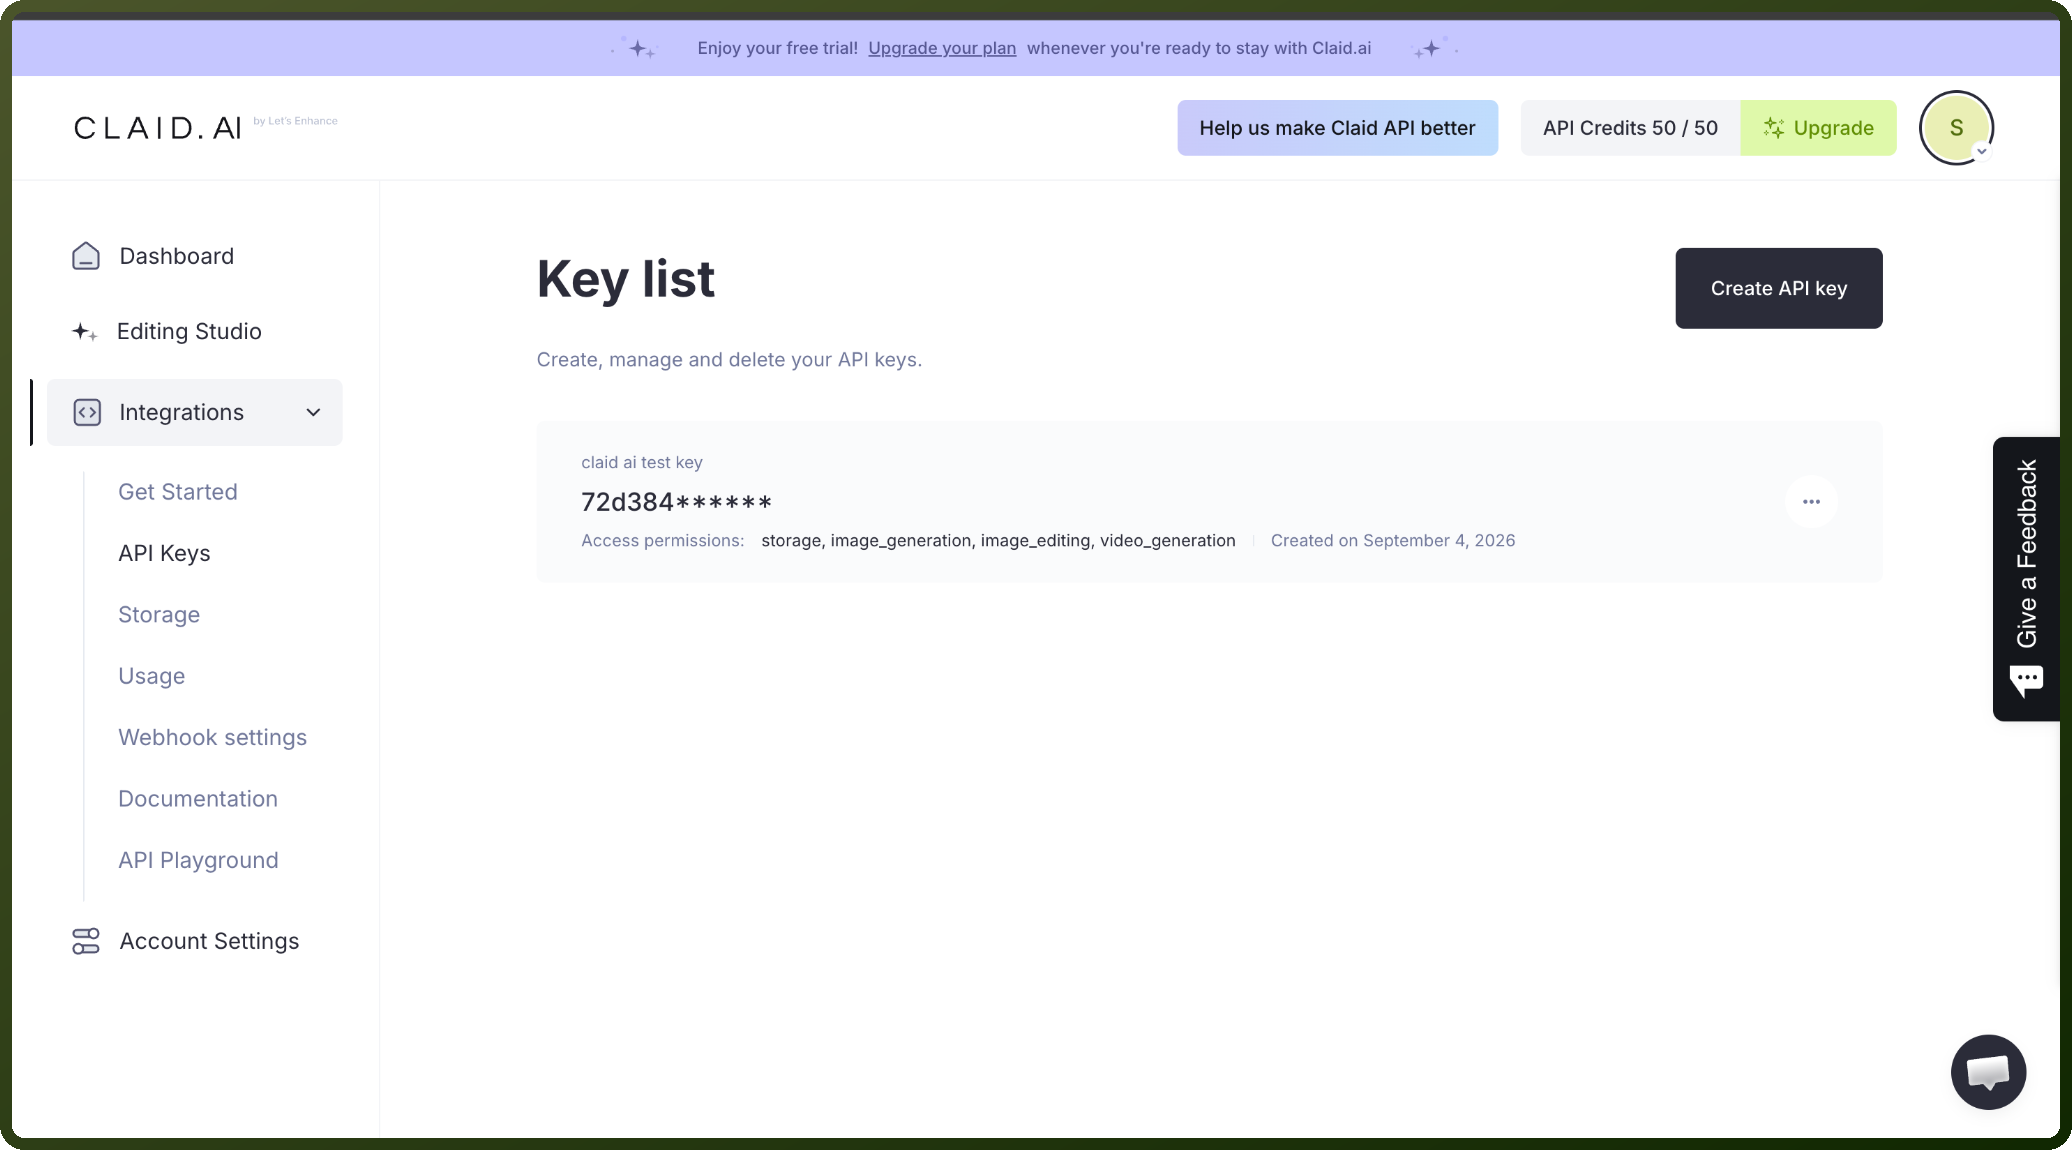Select the masked key 72d384******
Image resolution: width=2072 pixels, height=1150 pixels.
point(677,502)
